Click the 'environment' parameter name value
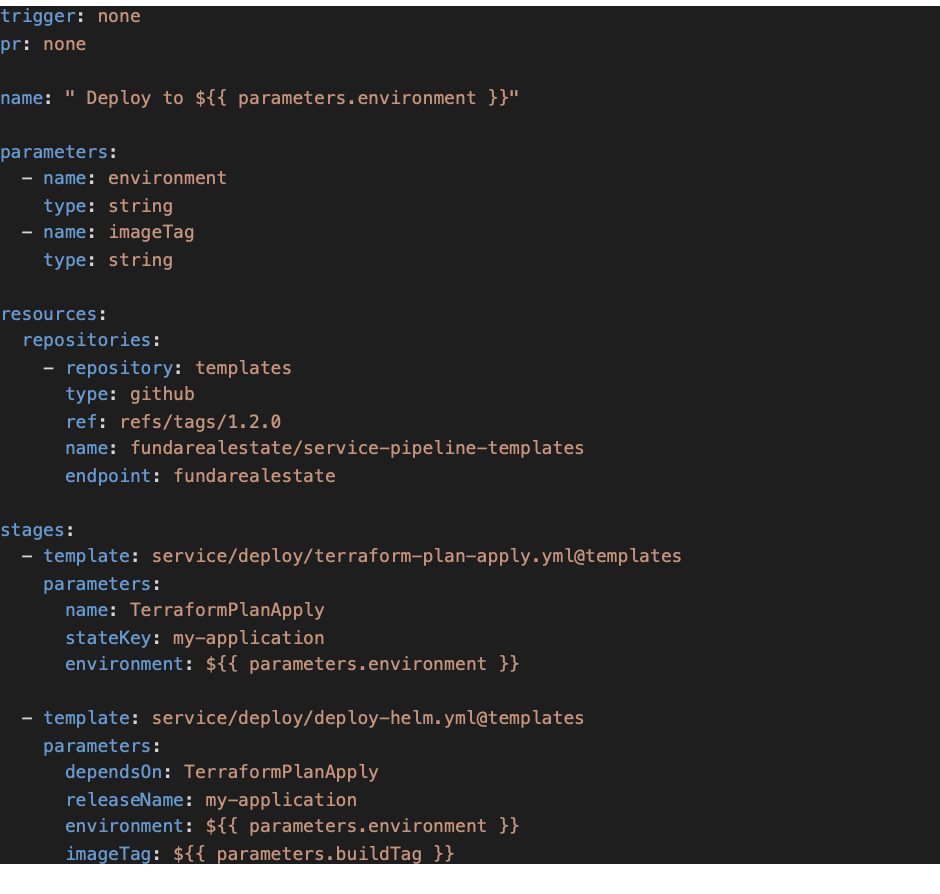The width and height of the screenshot is (940, 894). click(x=167, y=178)
